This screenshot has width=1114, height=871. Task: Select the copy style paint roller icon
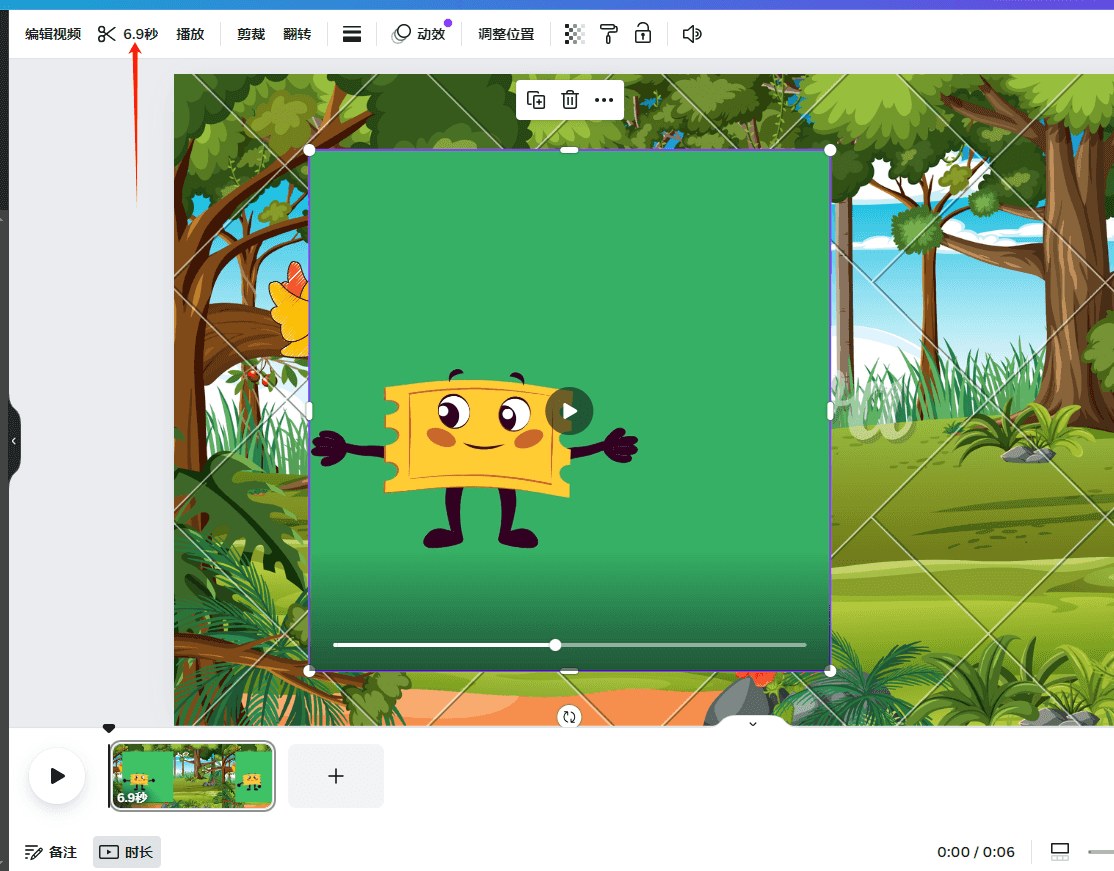609,34
